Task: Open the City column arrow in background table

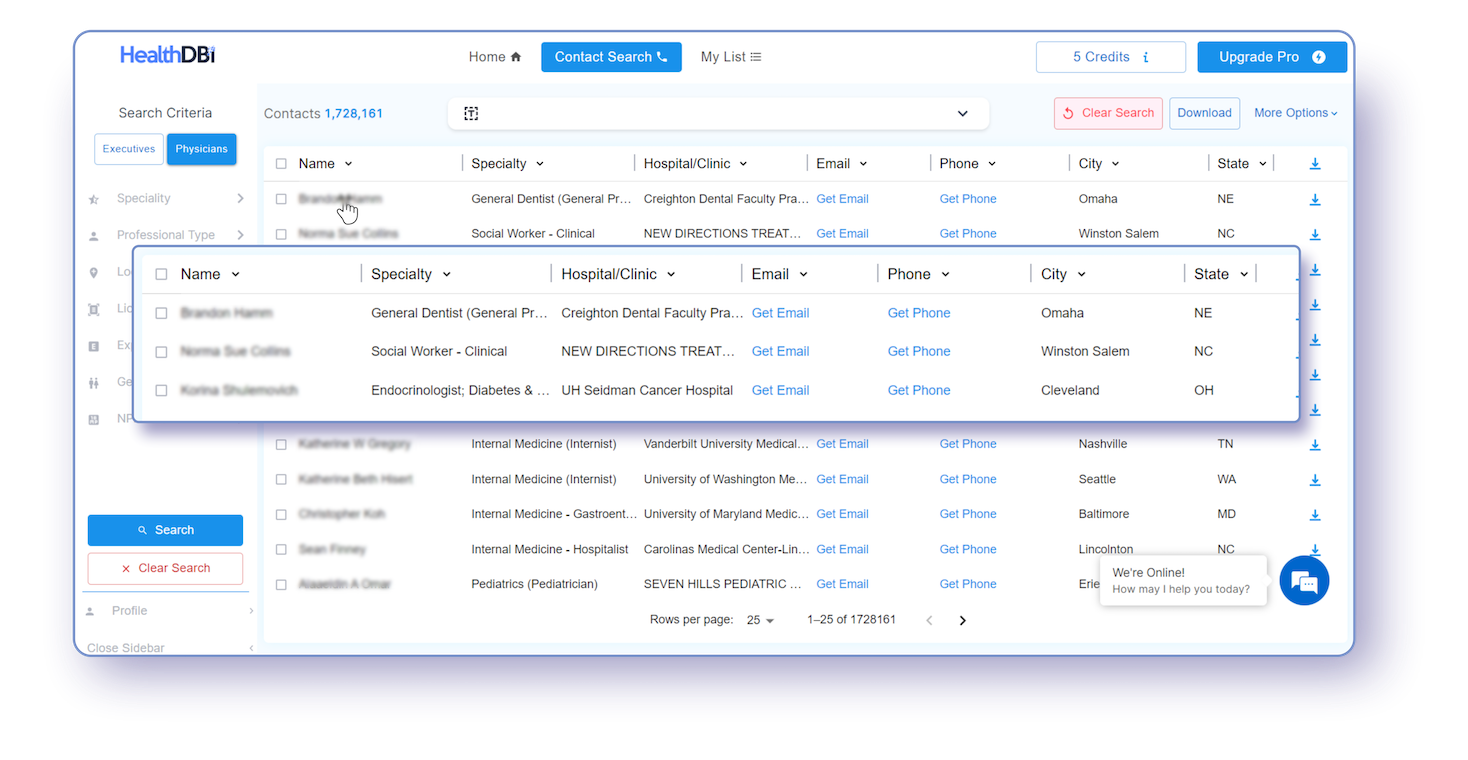Action: click(1115, 164)
